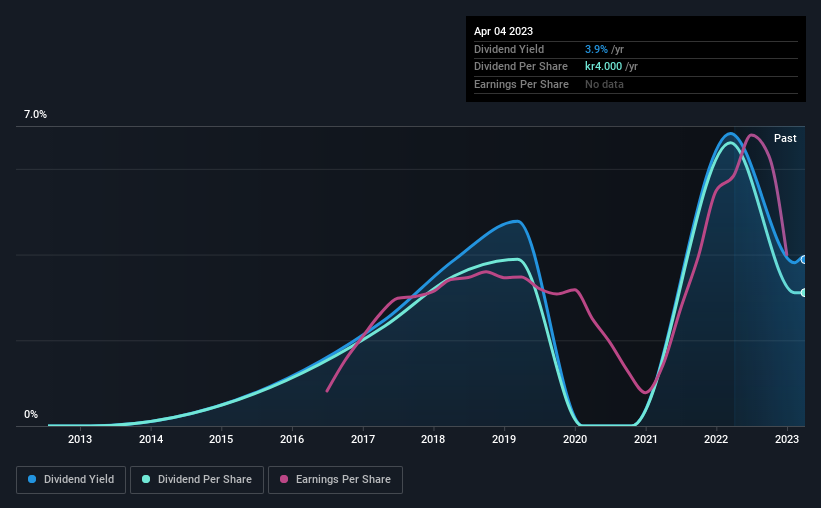Click the teal Dividend Per Share legend dot

(146, 479)
